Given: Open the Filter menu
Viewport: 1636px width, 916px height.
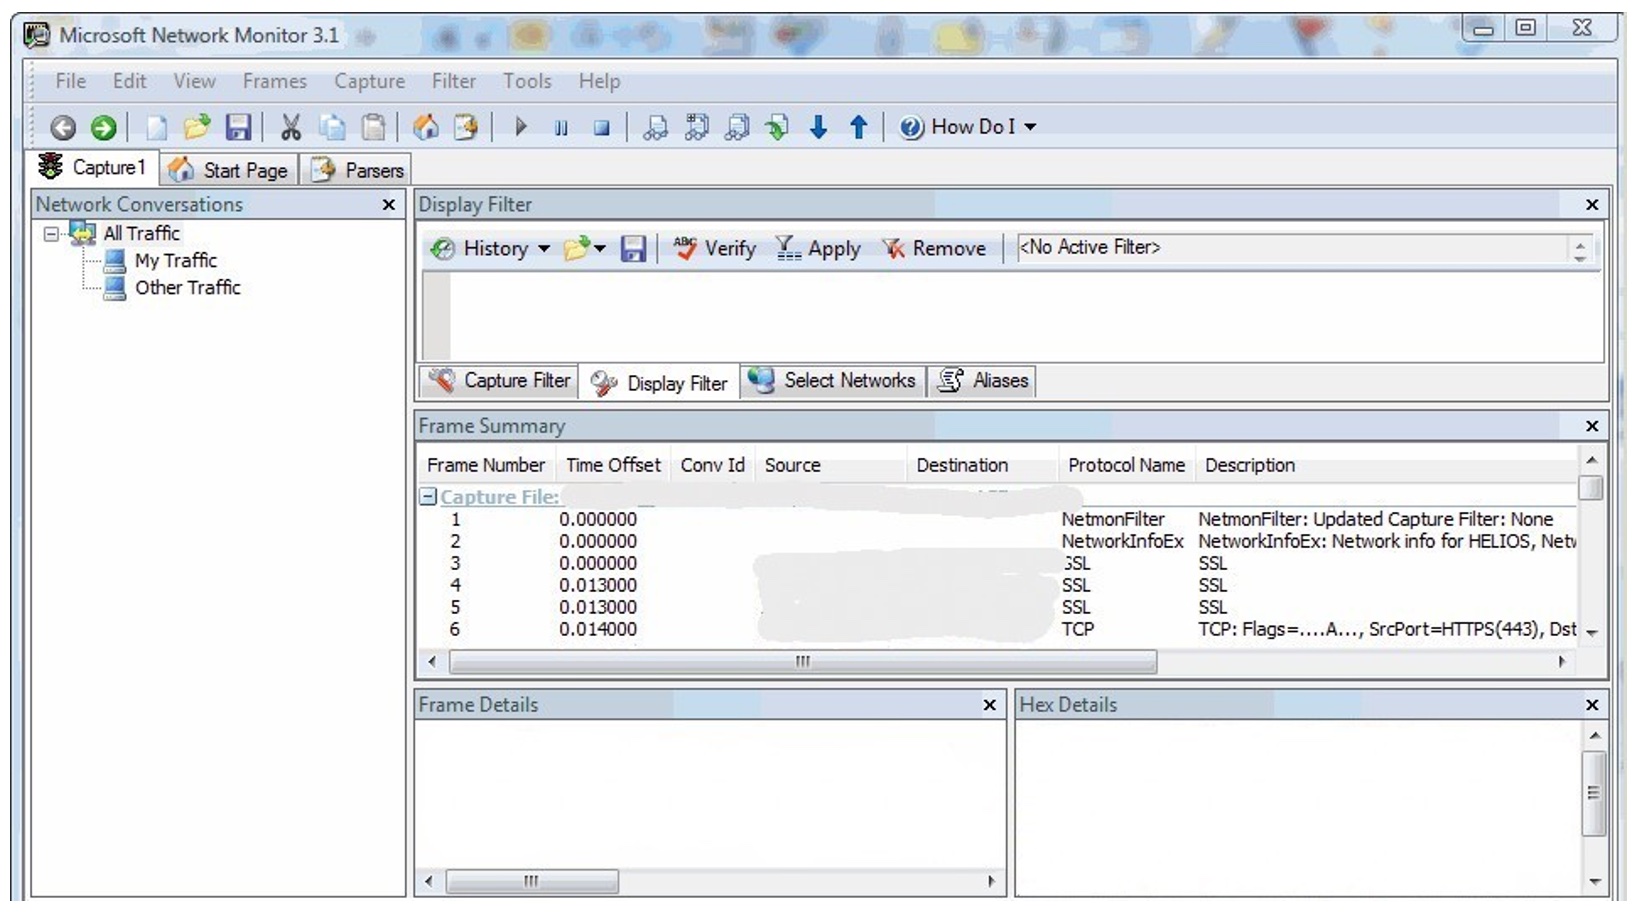Looking at the screenshot, I should (x=453, y=81).
